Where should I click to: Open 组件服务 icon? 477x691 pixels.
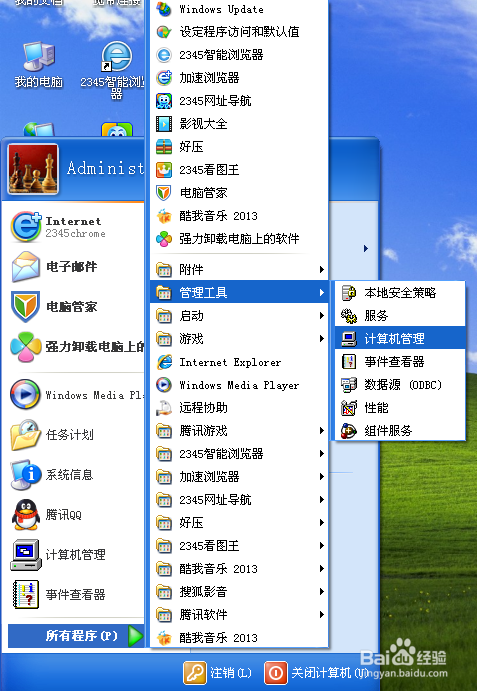click(x=349, y=431)
